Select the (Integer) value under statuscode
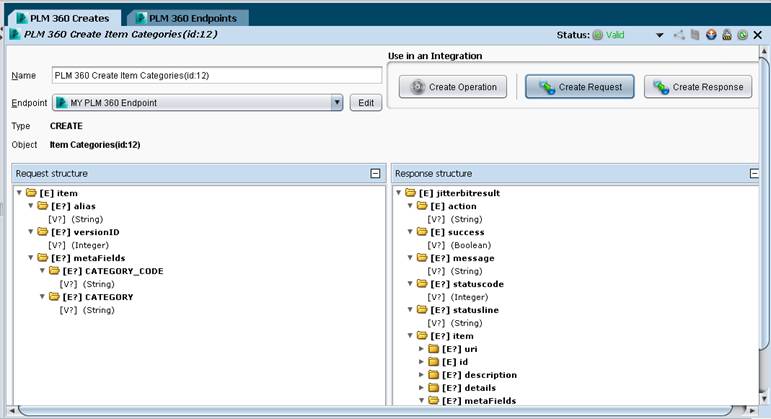The width and height of the screenshot is (771, 419). pos(469,297)
